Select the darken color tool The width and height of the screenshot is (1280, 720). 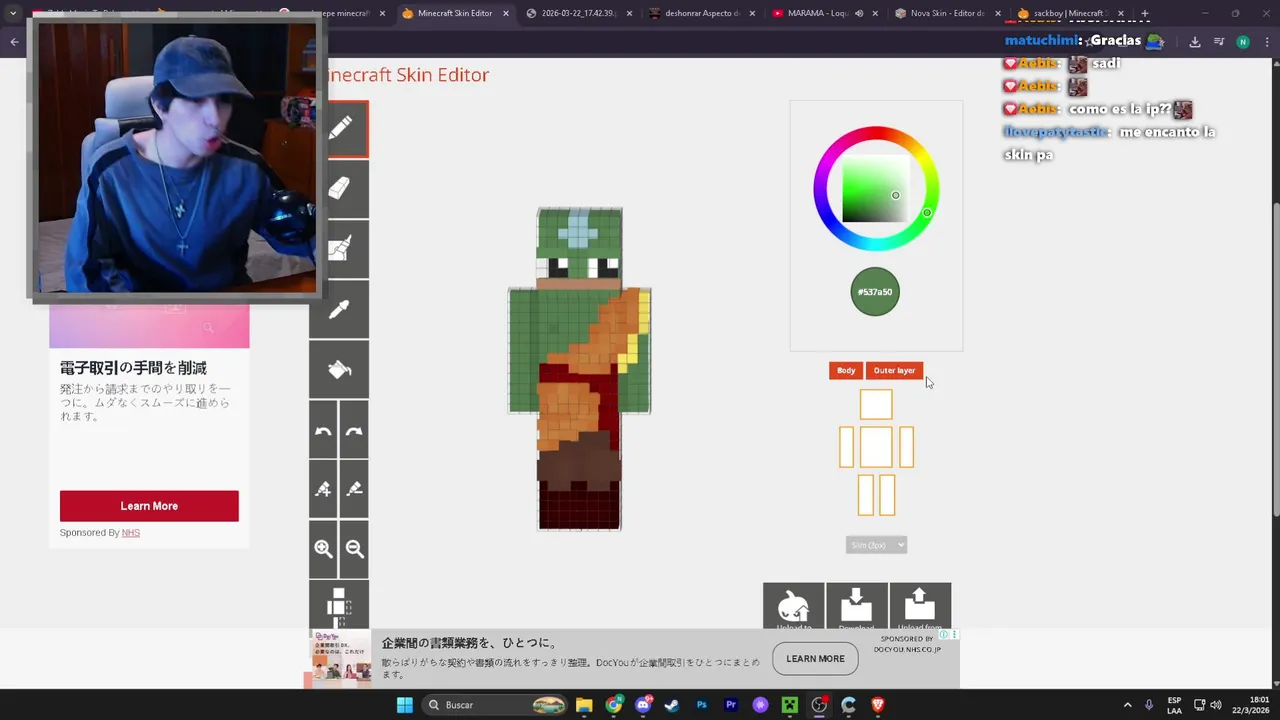click(x=354, y=489)
